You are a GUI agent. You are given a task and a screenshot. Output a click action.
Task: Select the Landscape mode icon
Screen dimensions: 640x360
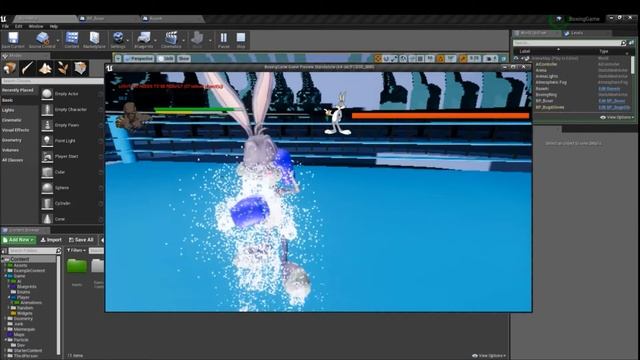pyautogui.click(x=45, y=68)
